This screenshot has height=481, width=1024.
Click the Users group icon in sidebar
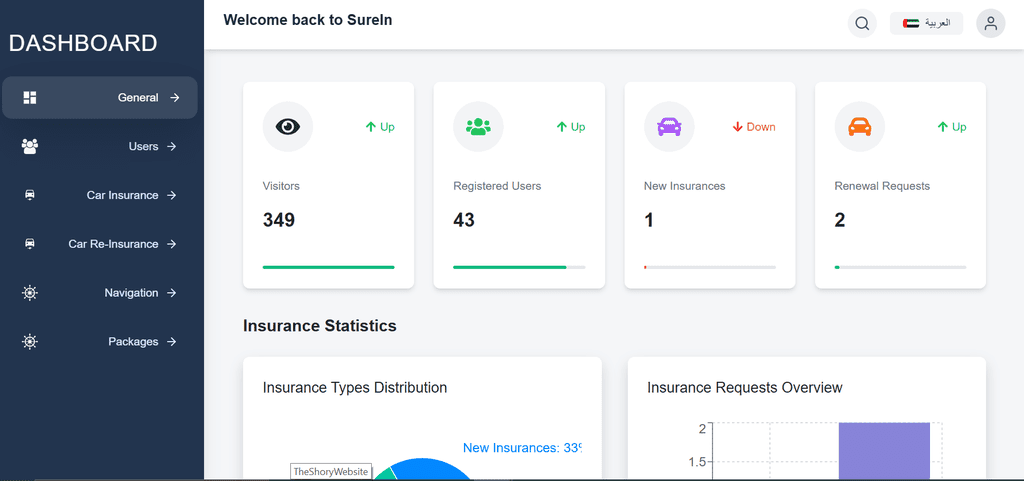tap(30, 146)
